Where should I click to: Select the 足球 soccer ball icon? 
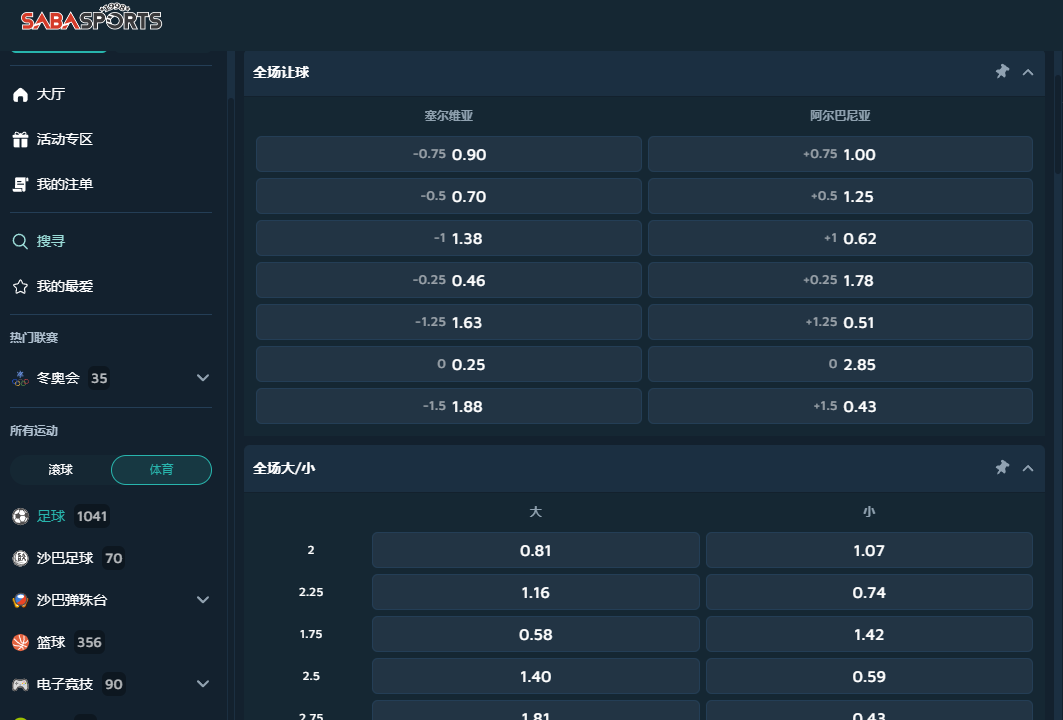click(20, 517)
